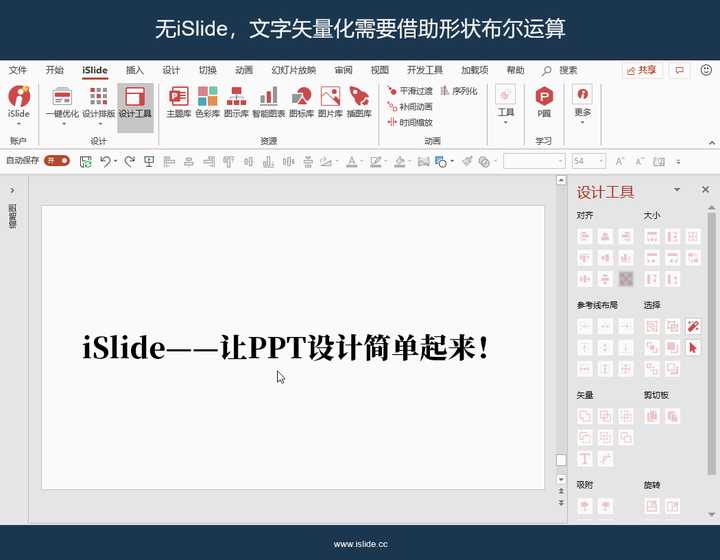Click the shape outline pen icon
Image resolution: width=720 pixels, height=560 pixels.
[x=376, y=162]
